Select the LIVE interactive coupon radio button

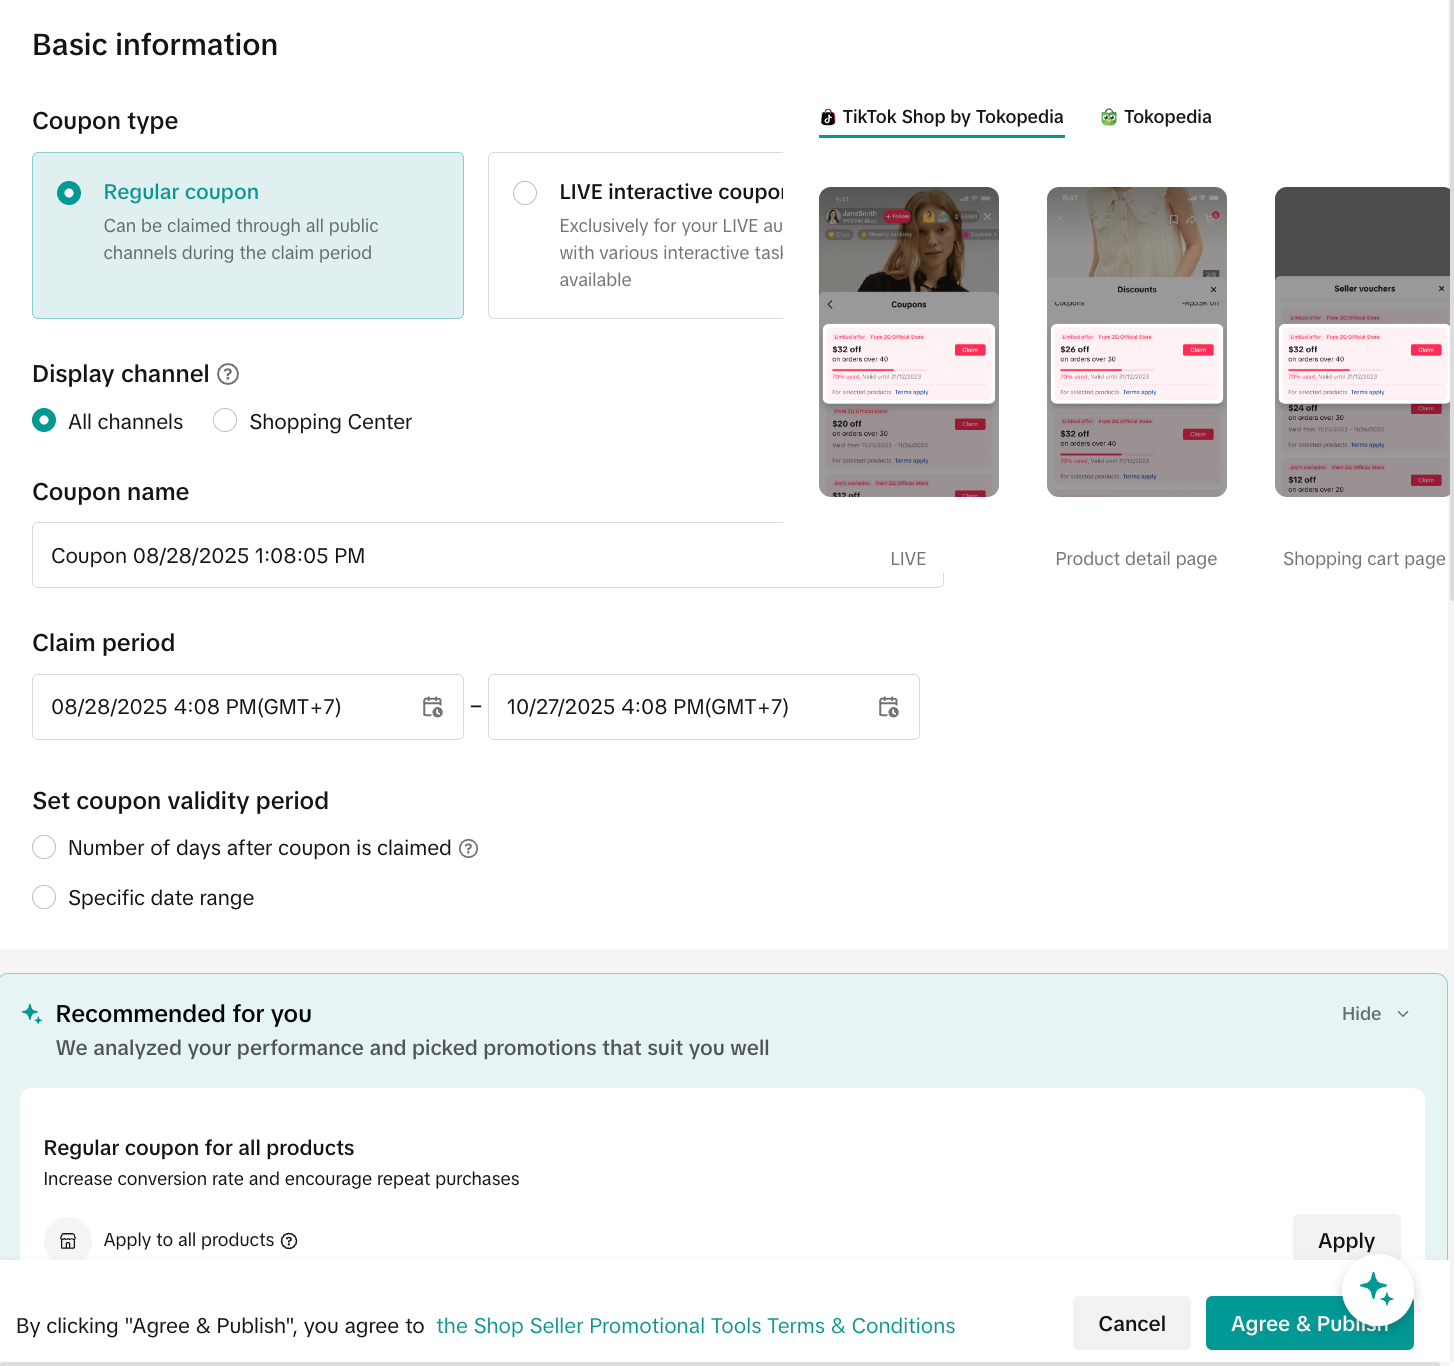click(525, 192)
